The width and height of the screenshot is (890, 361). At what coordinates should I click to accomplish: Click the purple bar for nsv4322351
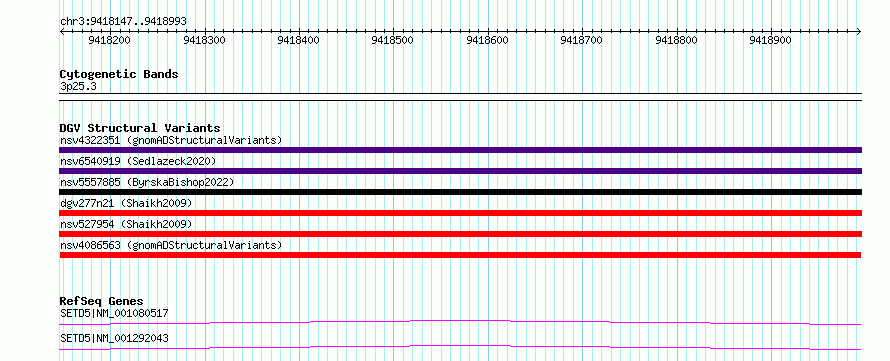click(460, 150)
